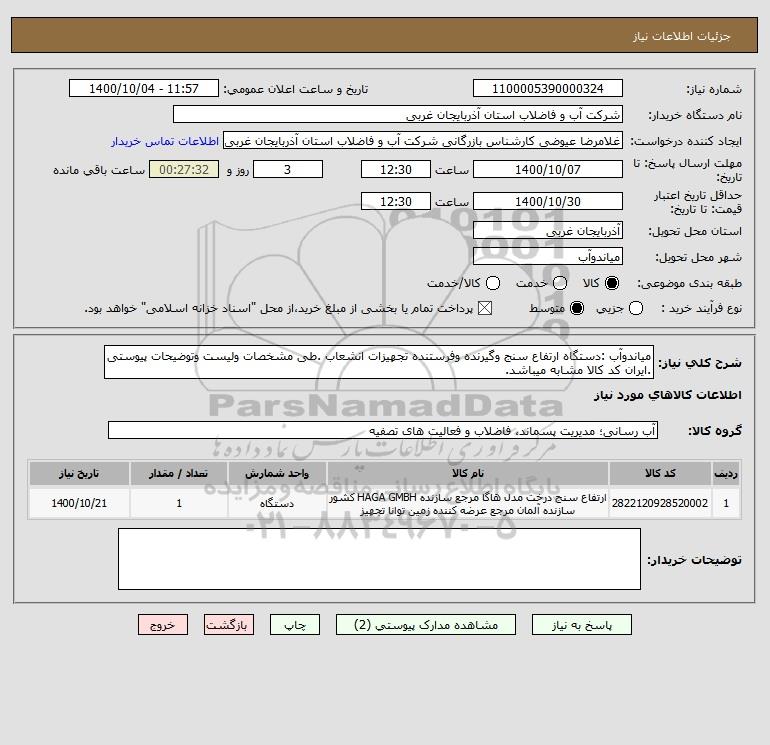The height and width of the screenshot is (745, 770).
Task: Click the need number field 1100005390000324
Action: [548, 88]
